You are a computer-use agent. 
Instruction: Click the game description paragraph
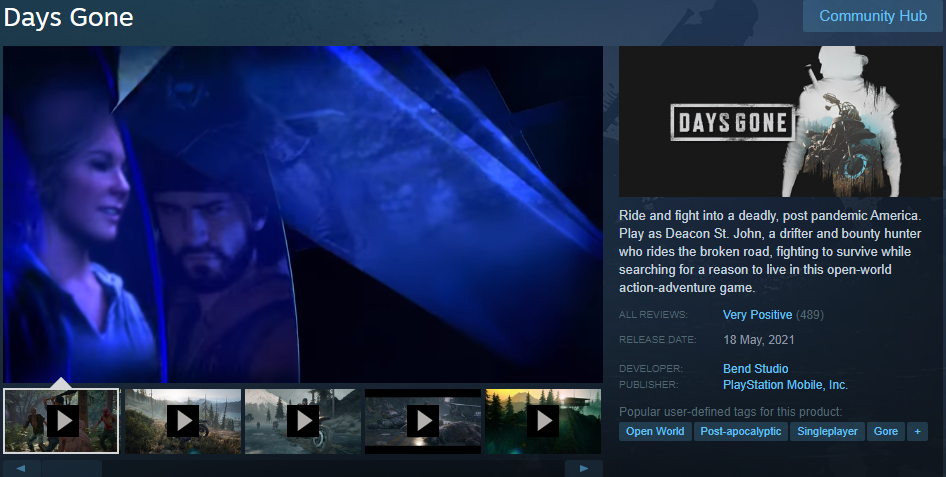[x=770, y=251]
